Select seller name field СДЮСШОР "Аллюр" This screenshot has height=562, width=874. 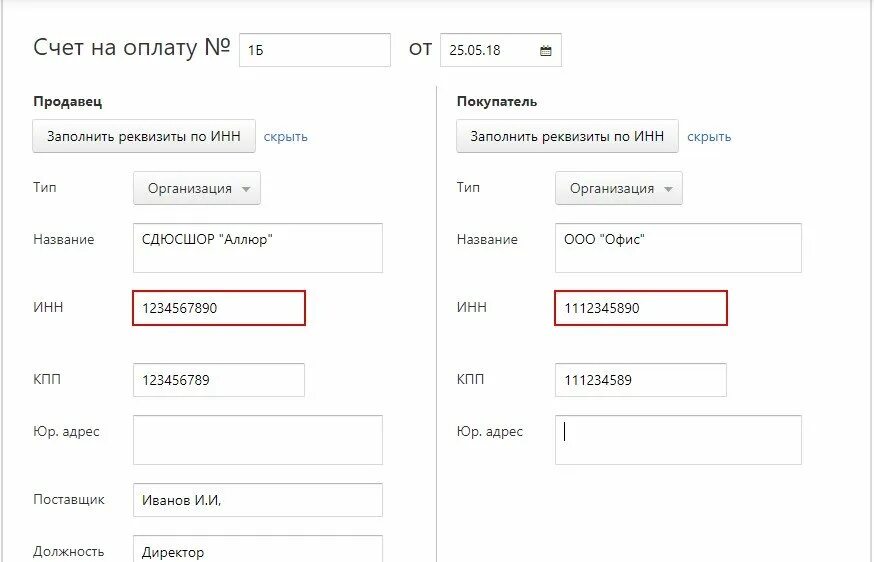point(258,248)
